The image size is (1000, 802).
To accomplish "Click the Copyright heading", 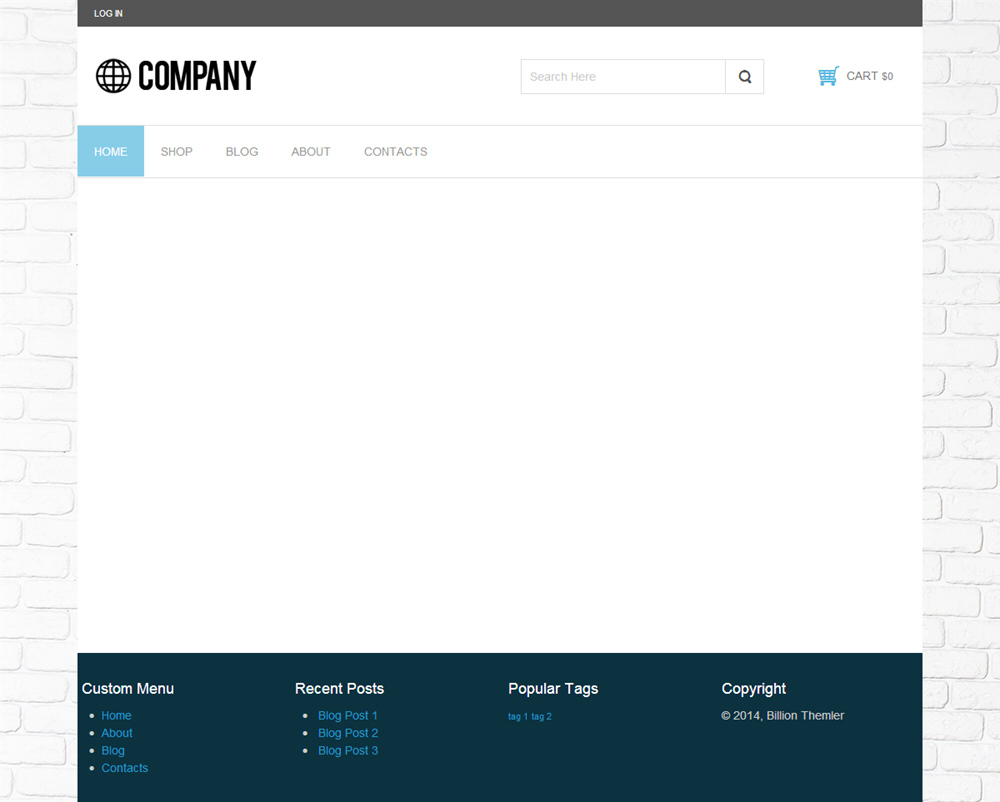I will click(754, 689).
